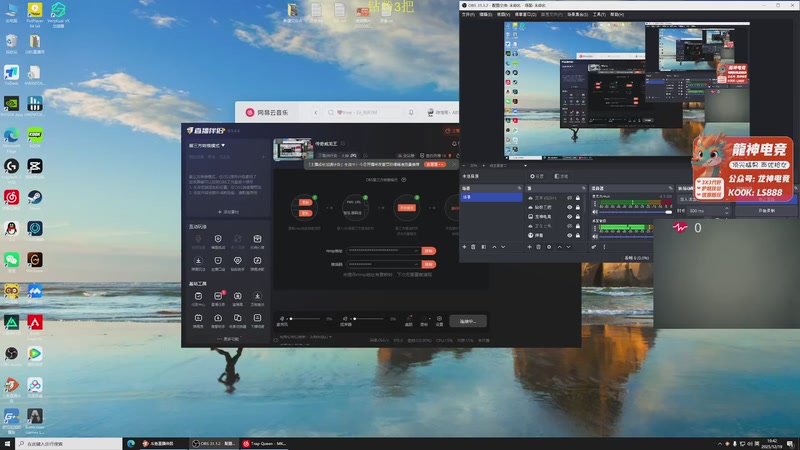The image size is (800, 450).
Task: Click the 基础工具 icon with red badge
Action: 218,296
